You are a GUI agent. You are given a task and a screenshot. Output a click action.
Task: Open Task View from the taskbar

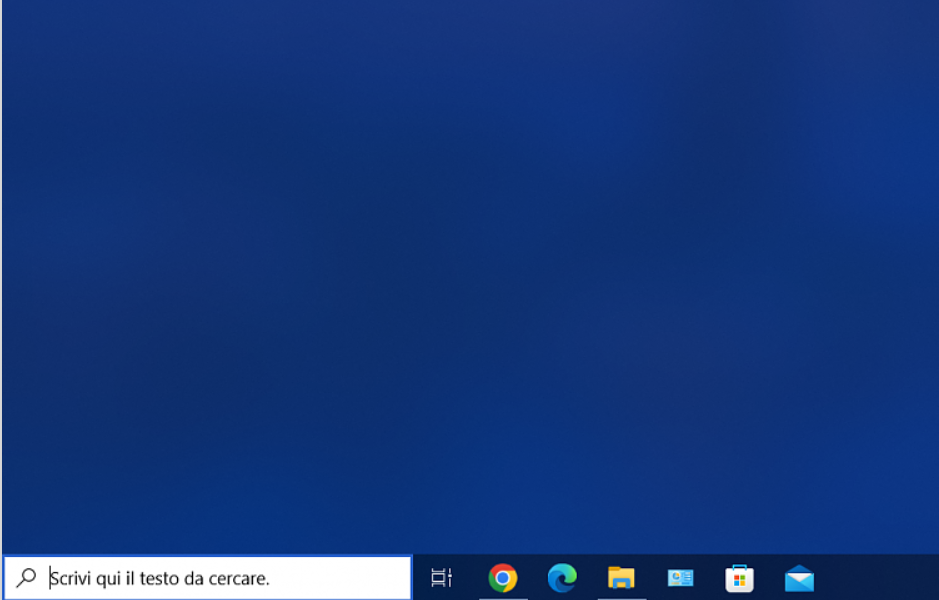[x=442, y=578]
